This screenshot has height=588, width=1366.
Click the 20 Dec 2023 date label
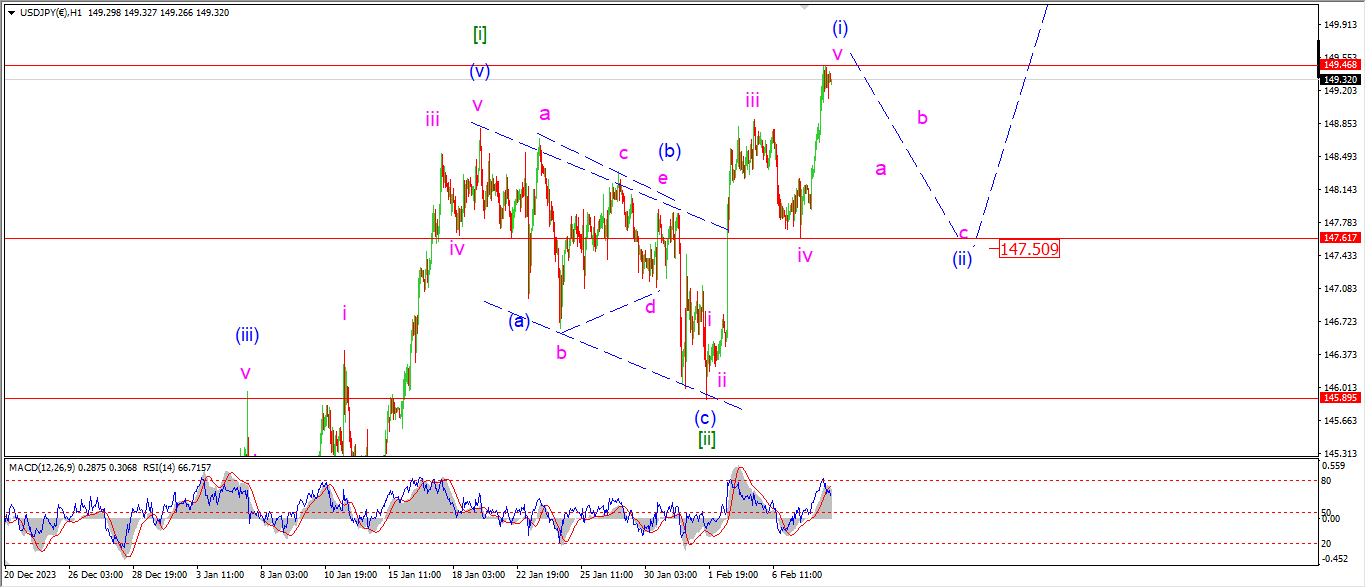[x=29, y=576]
